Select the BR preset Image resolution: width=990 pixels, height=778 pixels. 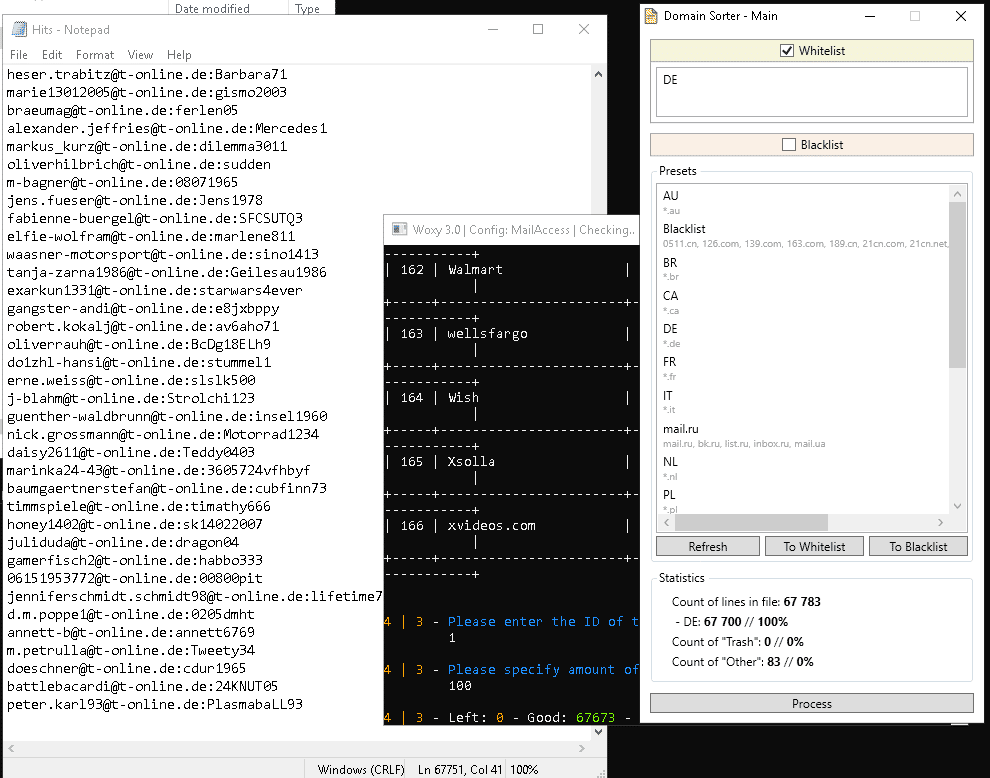pos(802,268)
